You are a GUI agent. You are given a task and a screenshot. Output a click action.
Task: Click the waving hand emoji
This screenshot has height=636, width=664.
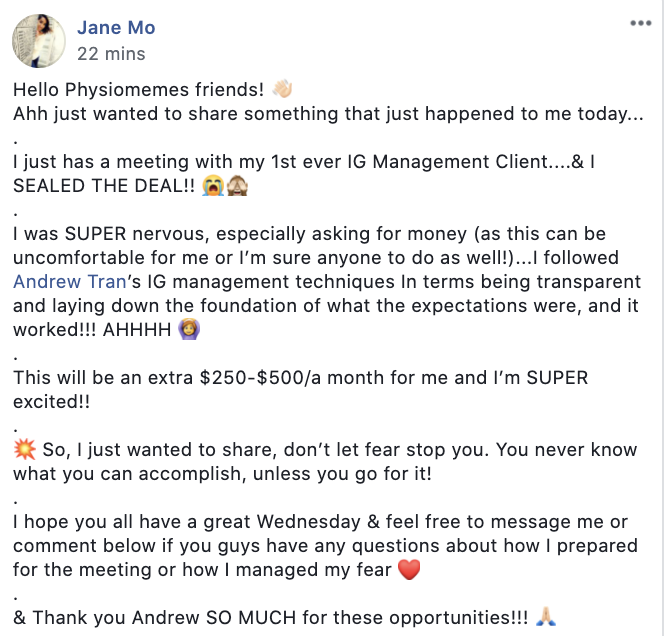(282, 88)
